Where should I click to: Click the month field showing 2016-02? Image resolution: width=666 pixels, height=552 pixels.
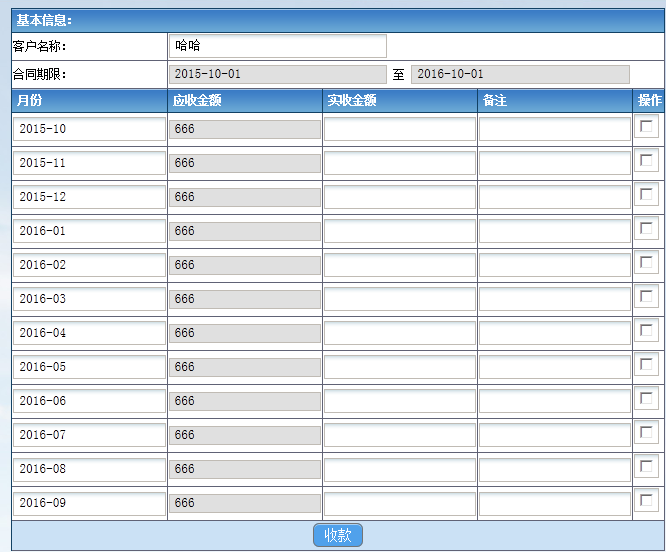pyautogui.click(x=89, y=265)
